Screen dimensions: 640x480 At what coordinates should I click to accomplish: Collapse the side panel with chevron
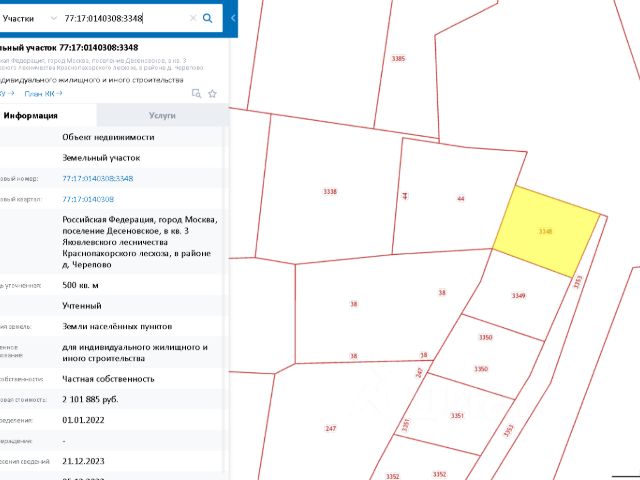pyautogui.click(x=233, y=18)
